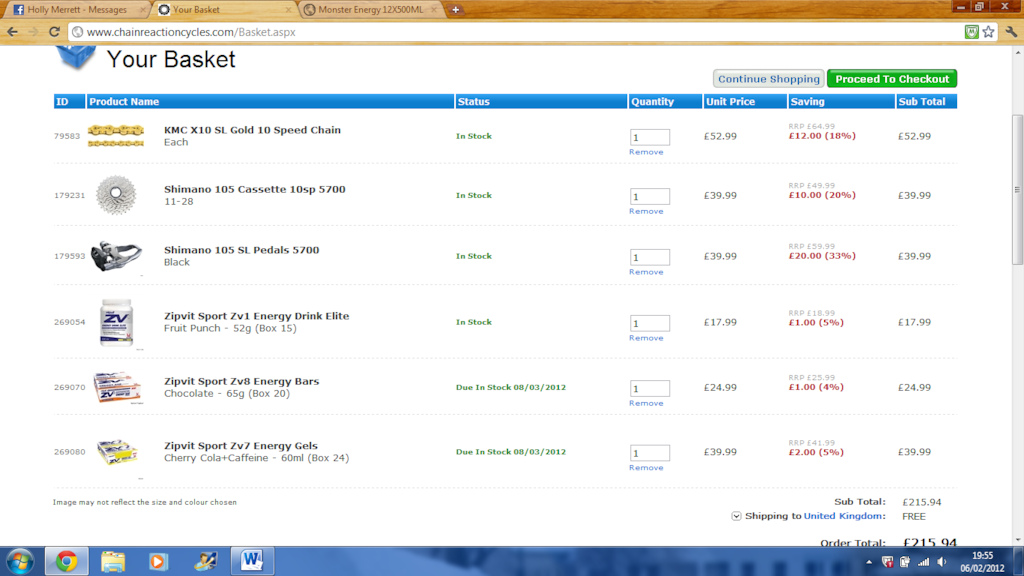Edit quantity for Zv8 Energy Bars
Screen dimensions: 1024x576
pyautogui.click(x=650, y=389)
